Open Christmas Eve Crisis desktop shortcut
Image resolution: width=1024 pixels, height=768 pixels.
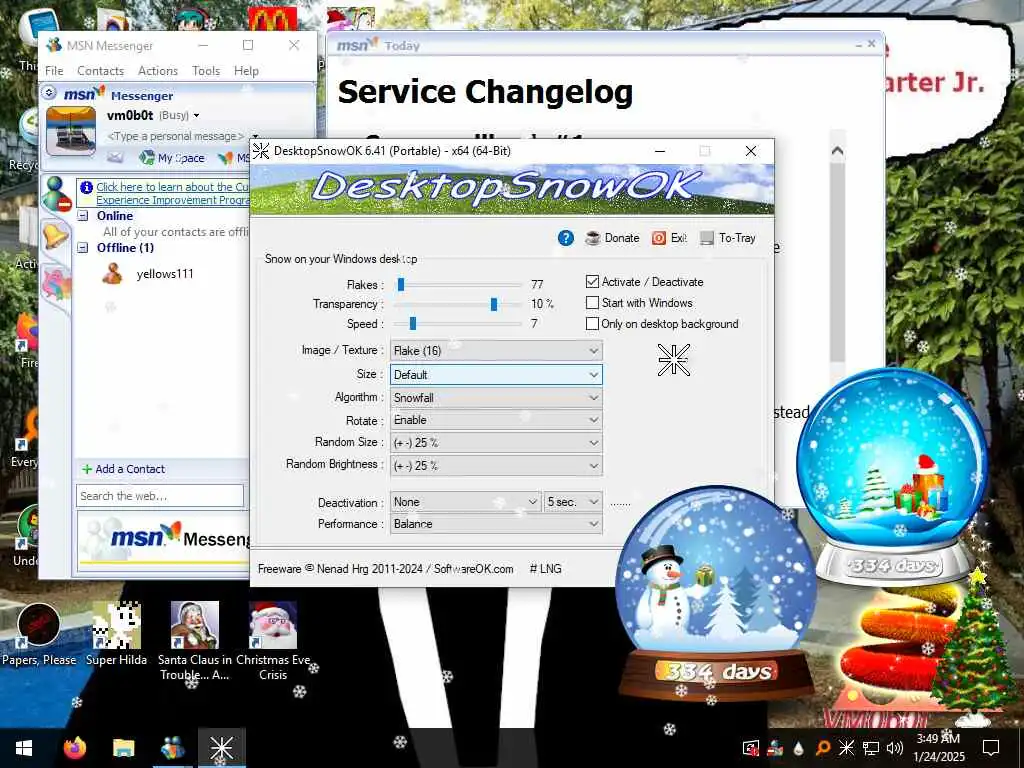[x=273, y=641]
